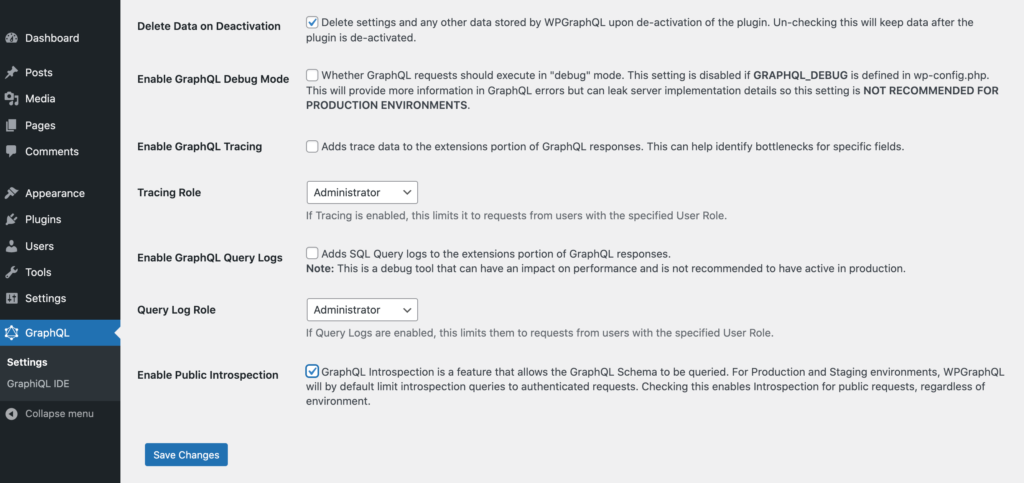Click the GraphQL logo icon
Image resolution: width=1024 pixels, height=483 pixels.
[x=10, y=333]
